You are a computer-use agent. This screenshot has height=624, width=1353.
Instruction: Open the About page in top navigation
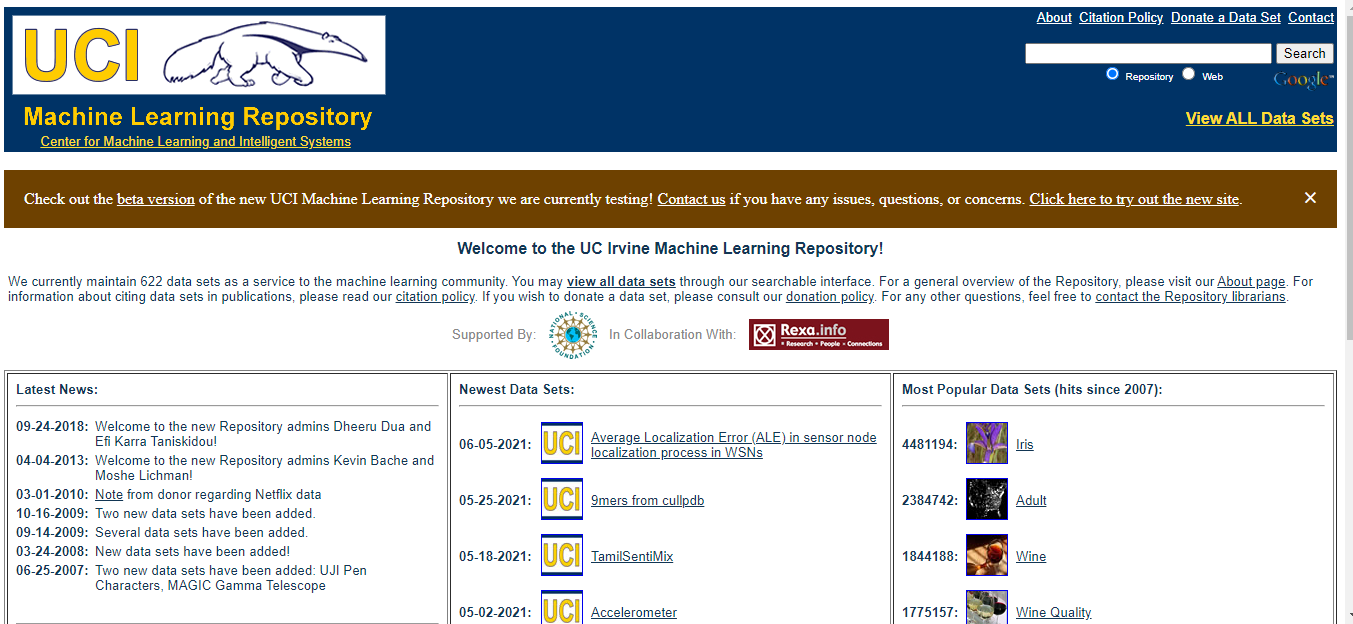click(x=1054, y=17)
